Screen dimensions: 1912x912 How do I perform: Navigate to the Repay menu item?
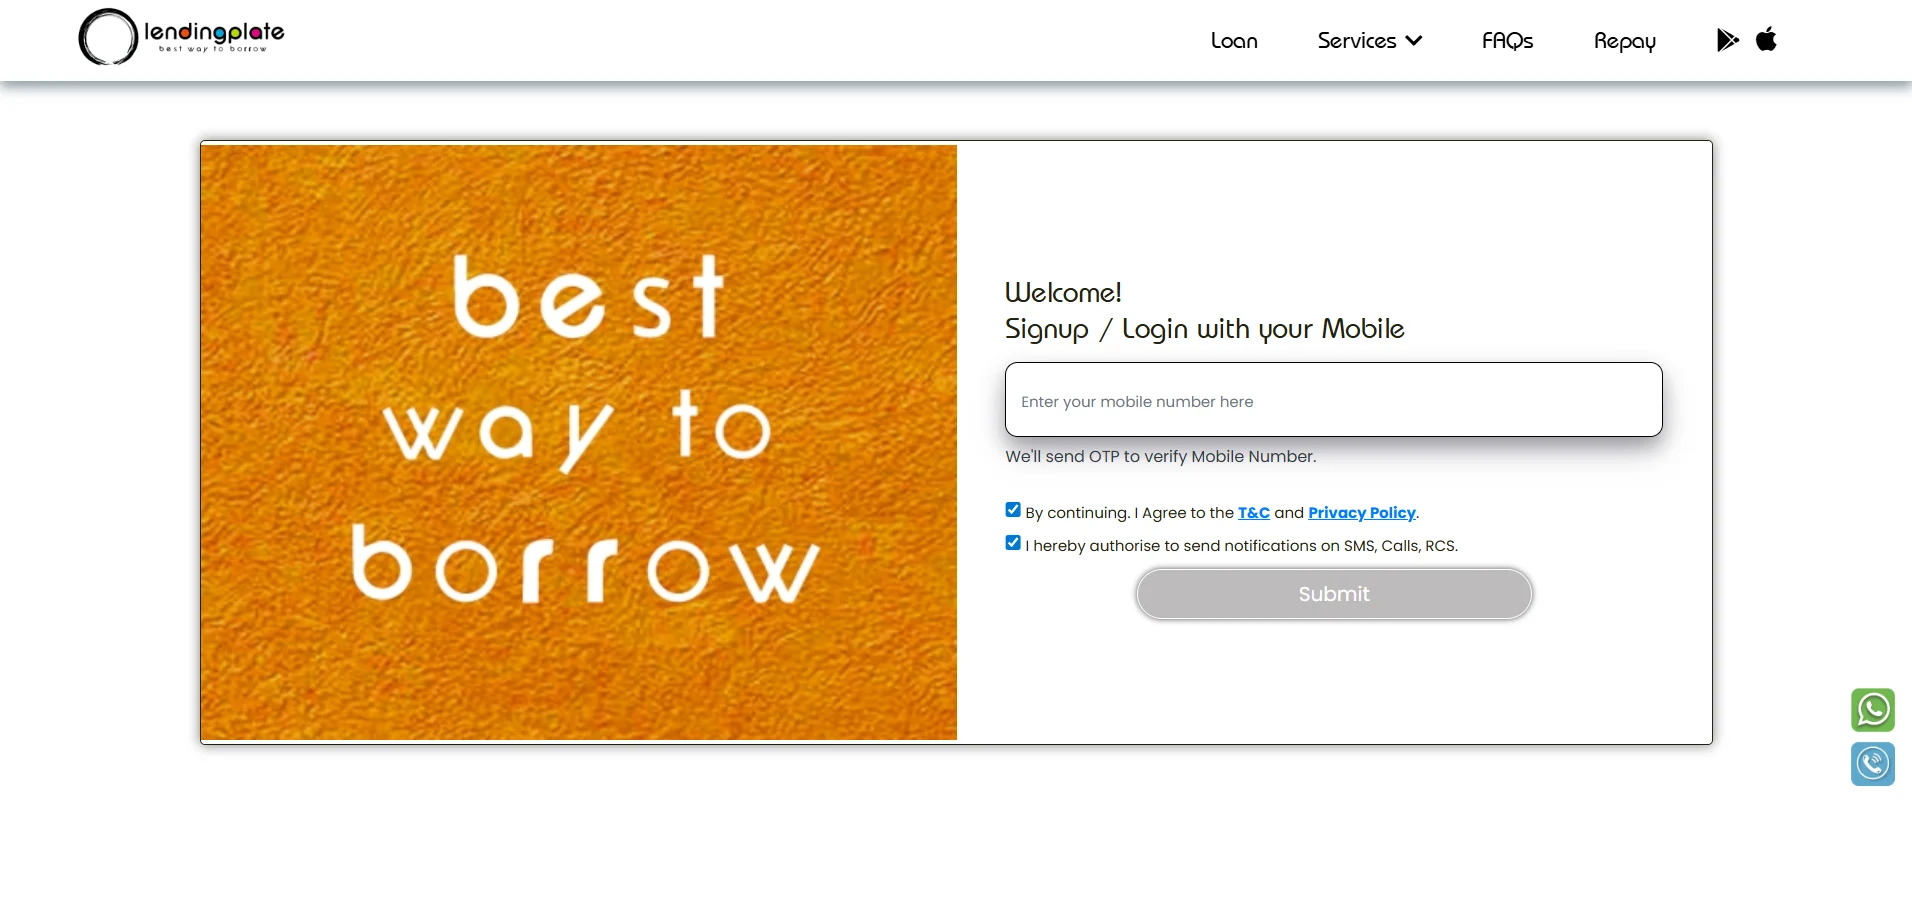[x=1624, y=41]
